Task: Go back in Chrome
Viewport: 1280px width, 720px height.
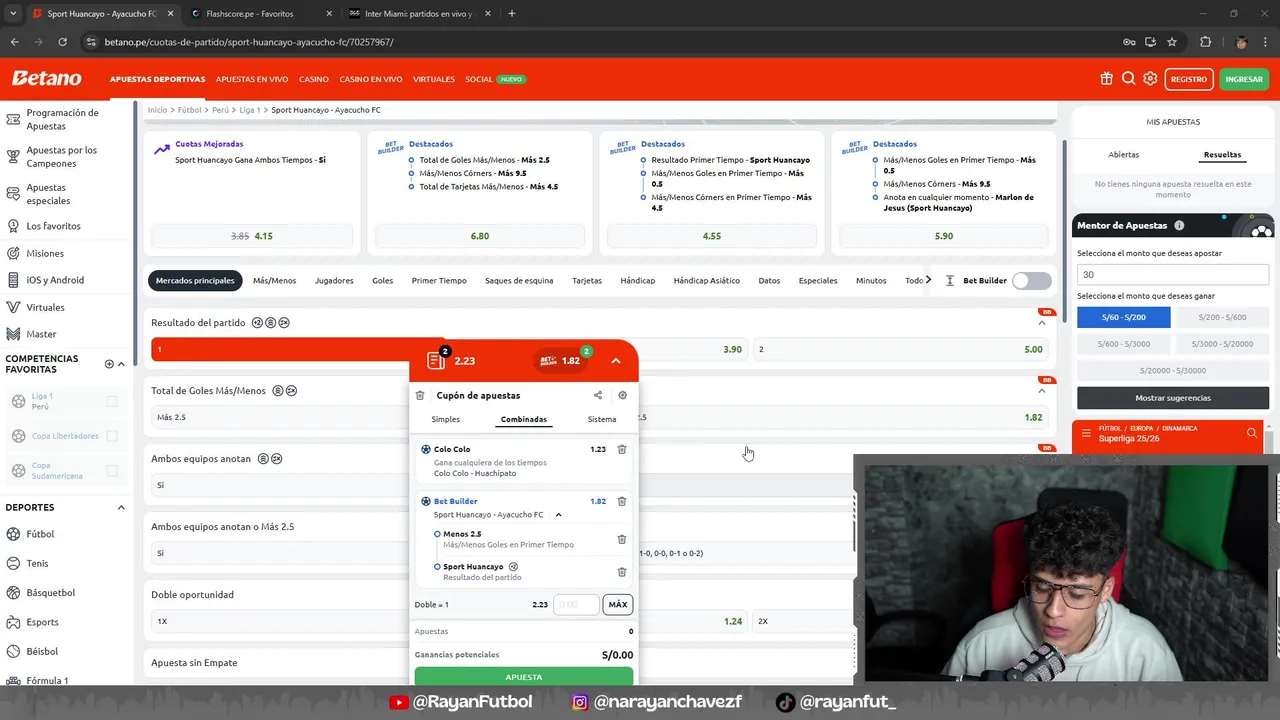Action: 14,42
